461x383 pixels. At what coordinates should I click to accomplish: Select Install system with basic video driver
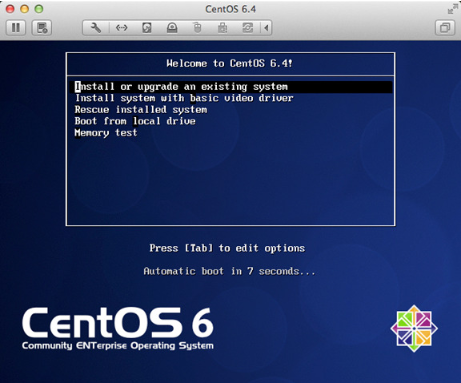184,98
